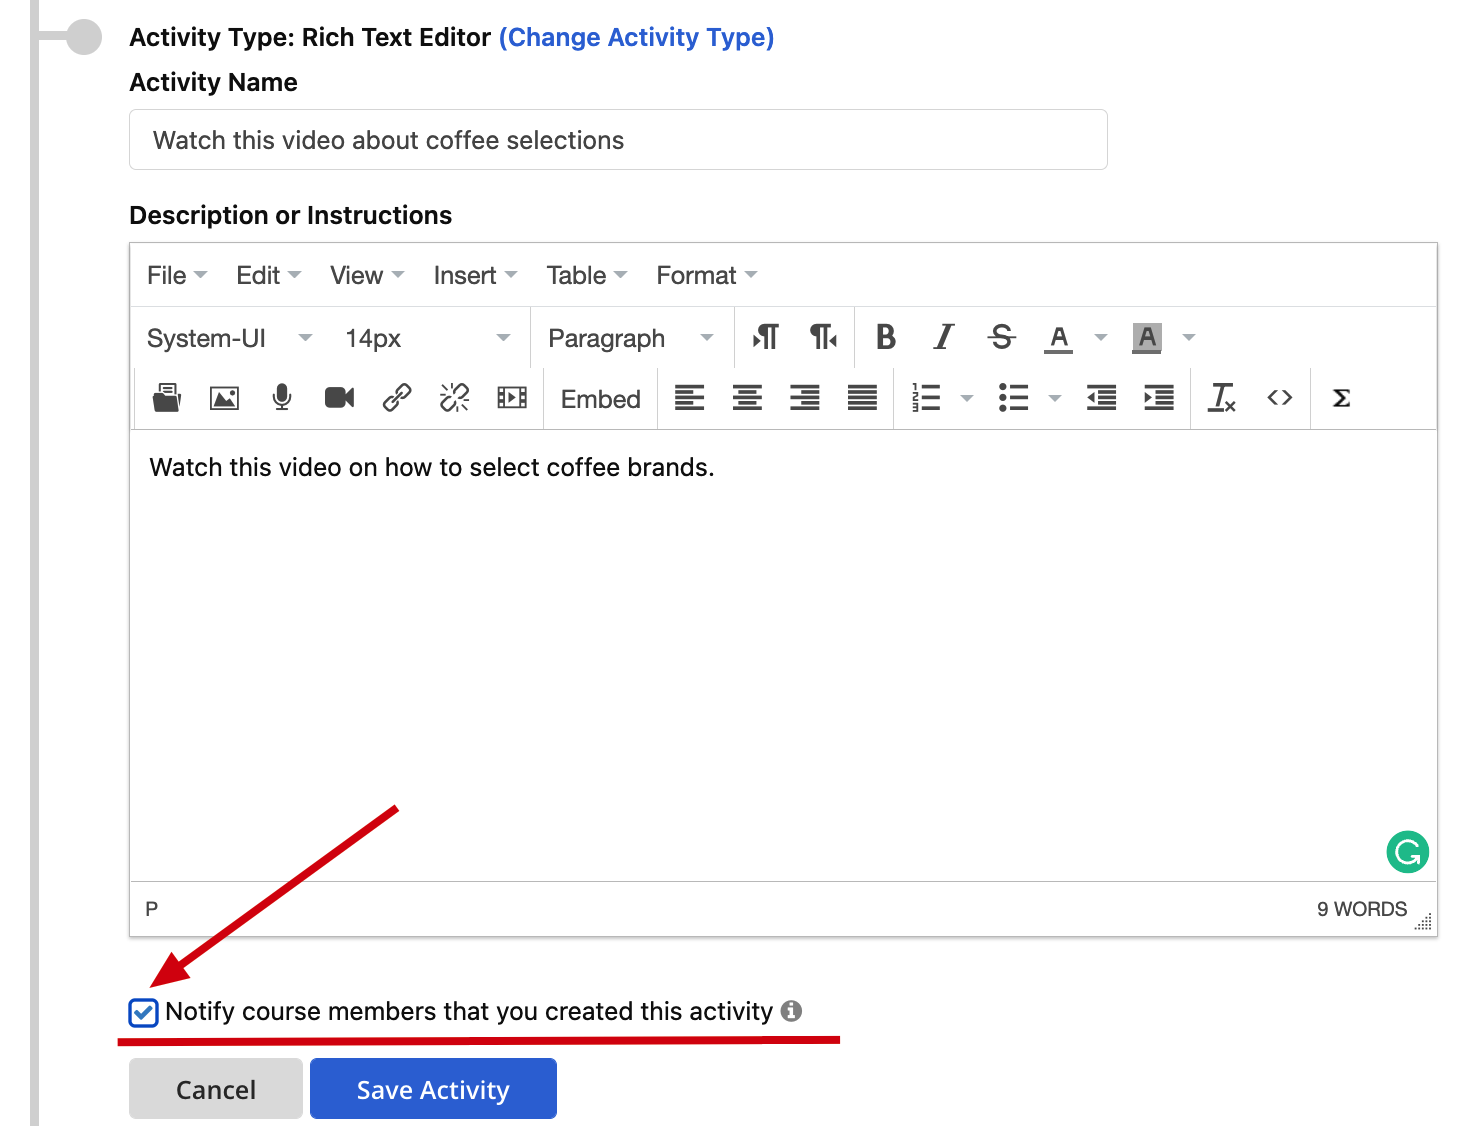
Task: Toggle bold formatting
Action: tap(886, 338)
